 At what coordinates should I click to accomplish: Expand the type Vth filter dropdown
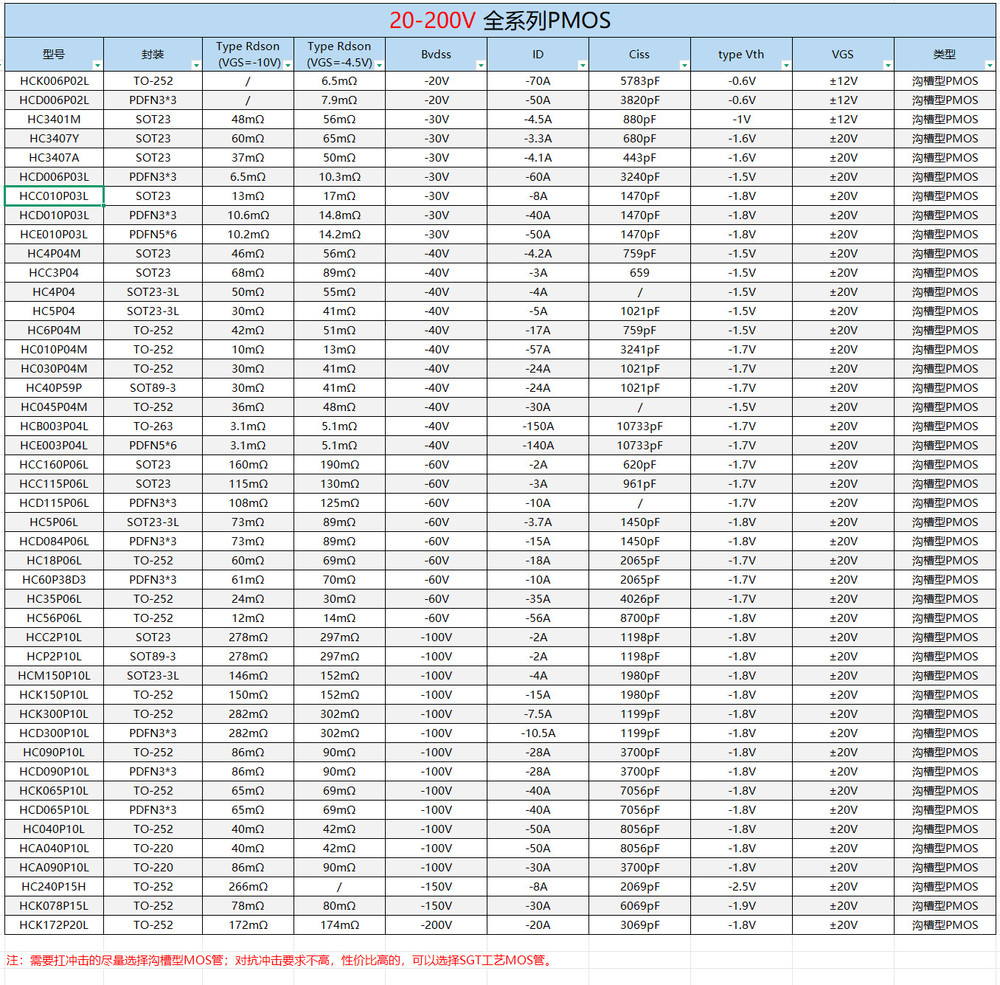[x=786, y=65]
